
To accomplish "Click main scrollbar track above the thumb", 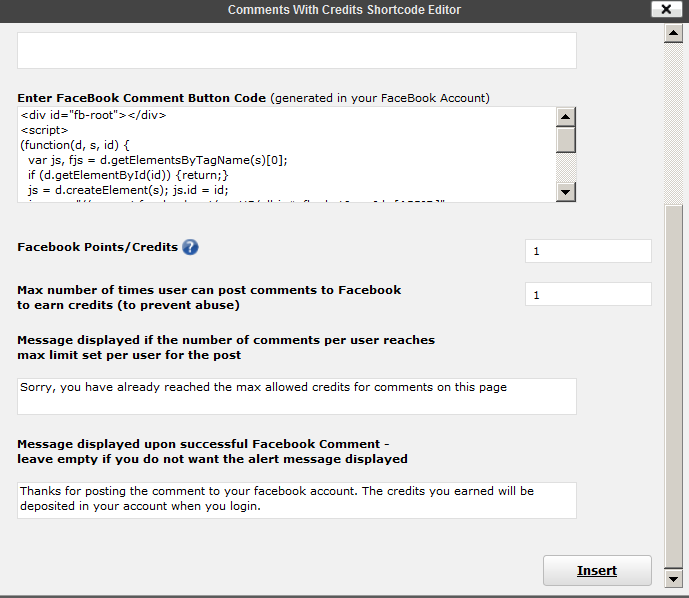I will tap(673, 120).
